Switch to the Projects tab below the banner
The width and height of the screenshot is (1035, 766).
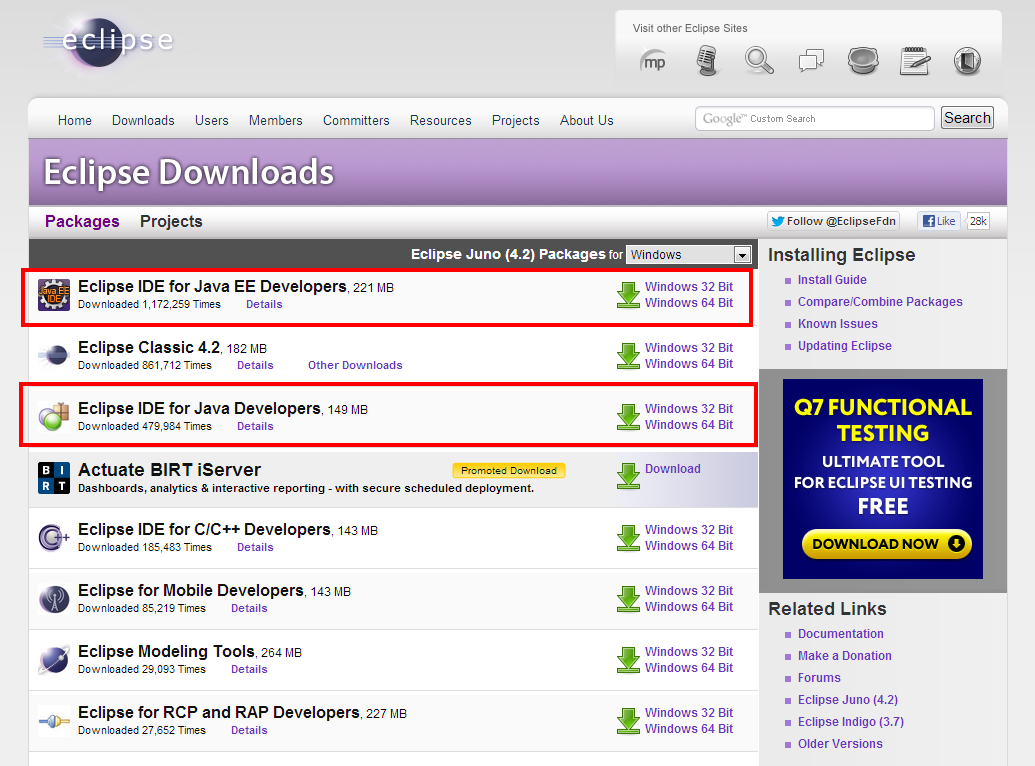(171, 221)
